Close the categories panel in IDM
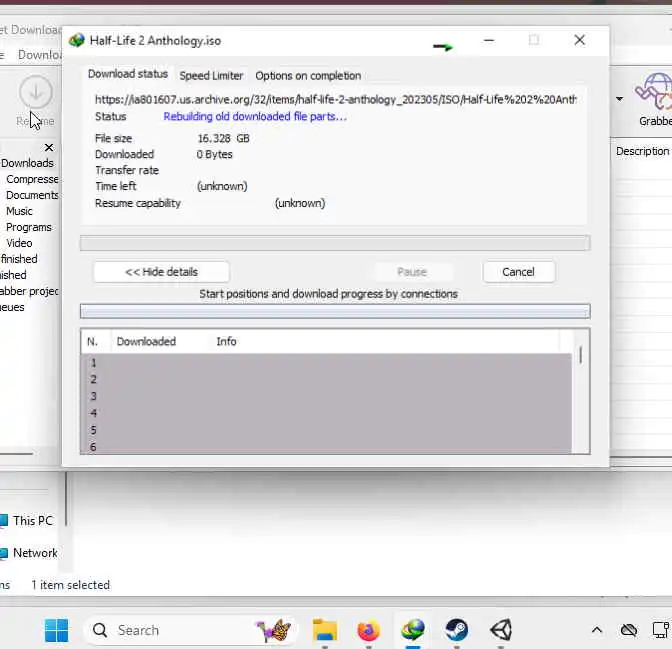Screen dimensions: 672x649 49,147
